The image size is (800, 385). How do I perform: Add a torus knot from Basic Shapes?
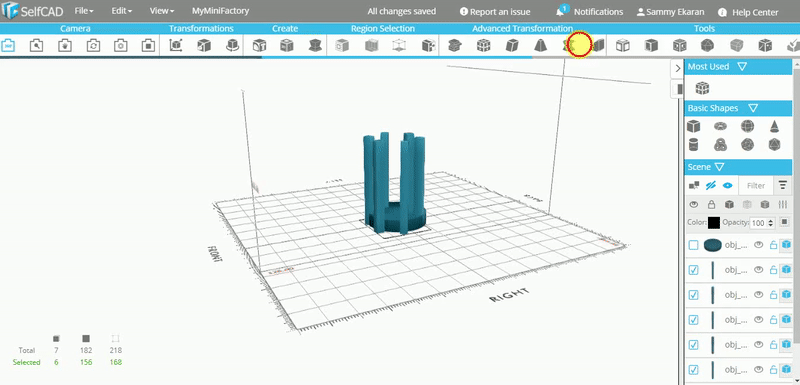(720, 144)
